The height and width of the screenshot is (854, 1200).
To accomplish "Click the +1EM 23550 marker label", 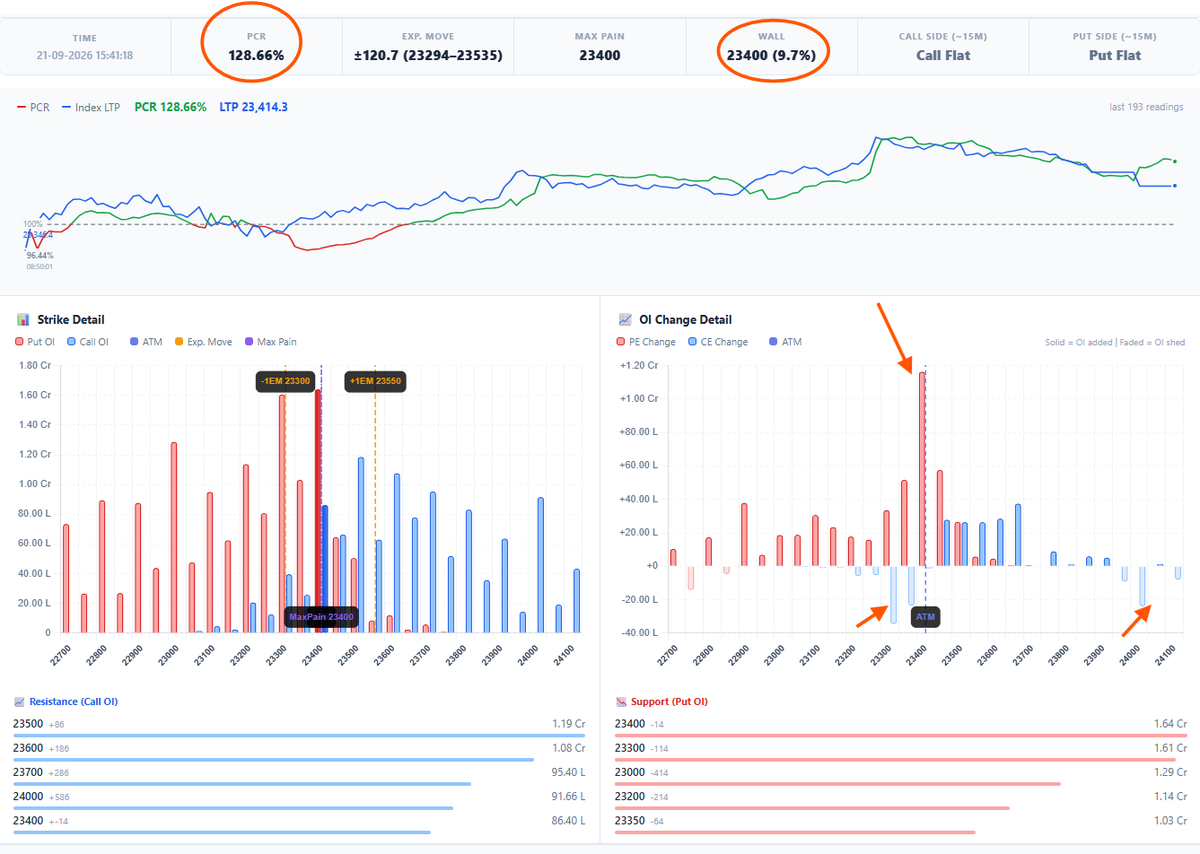I will [x=376, y=381].
